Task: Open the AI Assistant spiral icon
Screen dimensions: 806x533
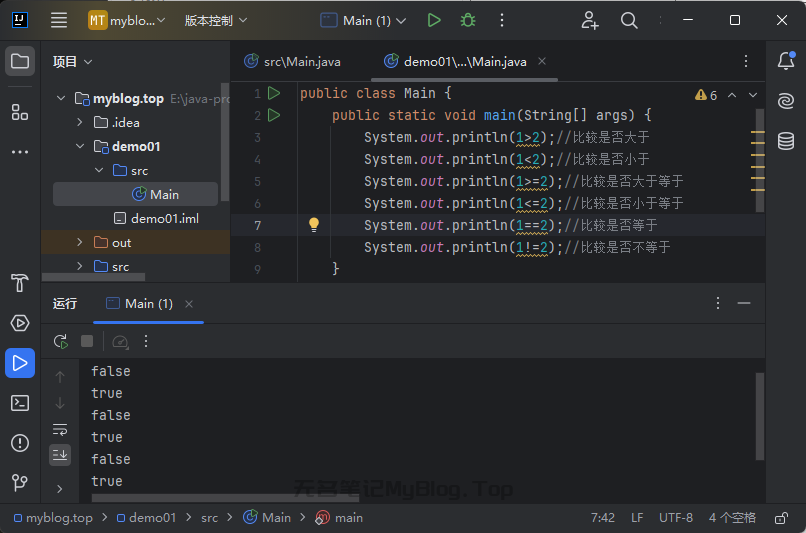Action: pos(786,101)
